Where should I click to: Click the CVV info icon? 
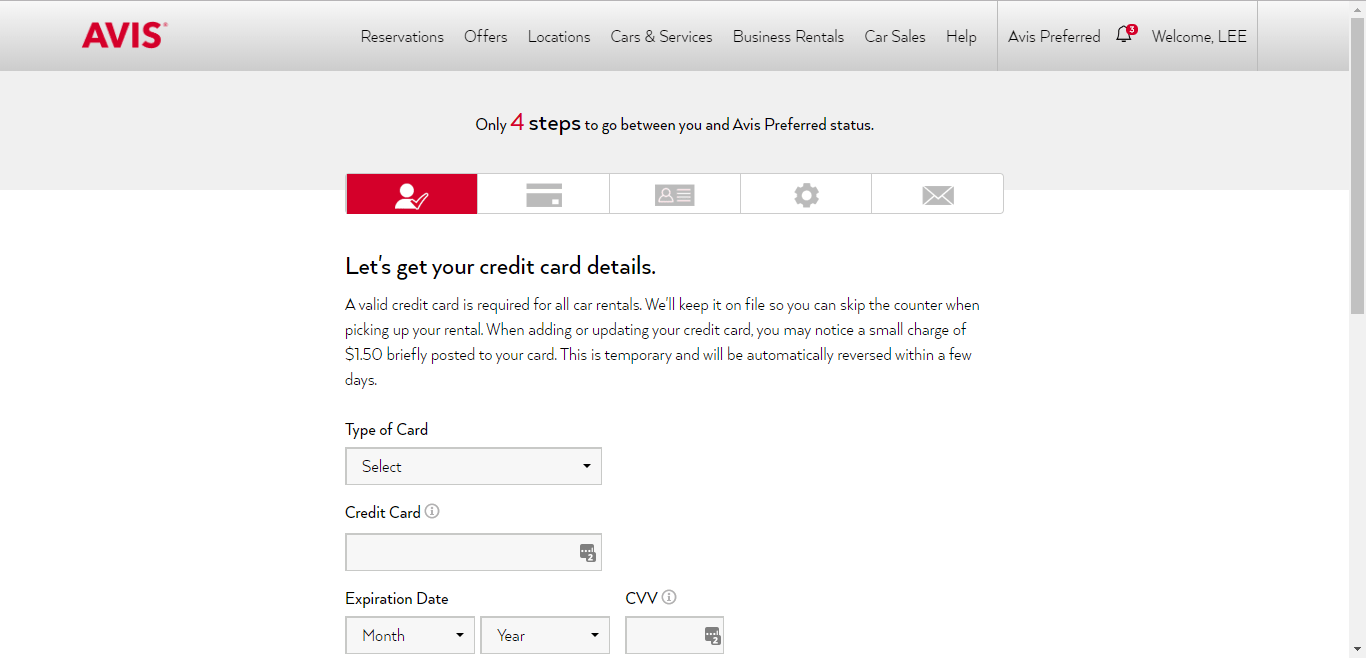[x=669, y=597]
